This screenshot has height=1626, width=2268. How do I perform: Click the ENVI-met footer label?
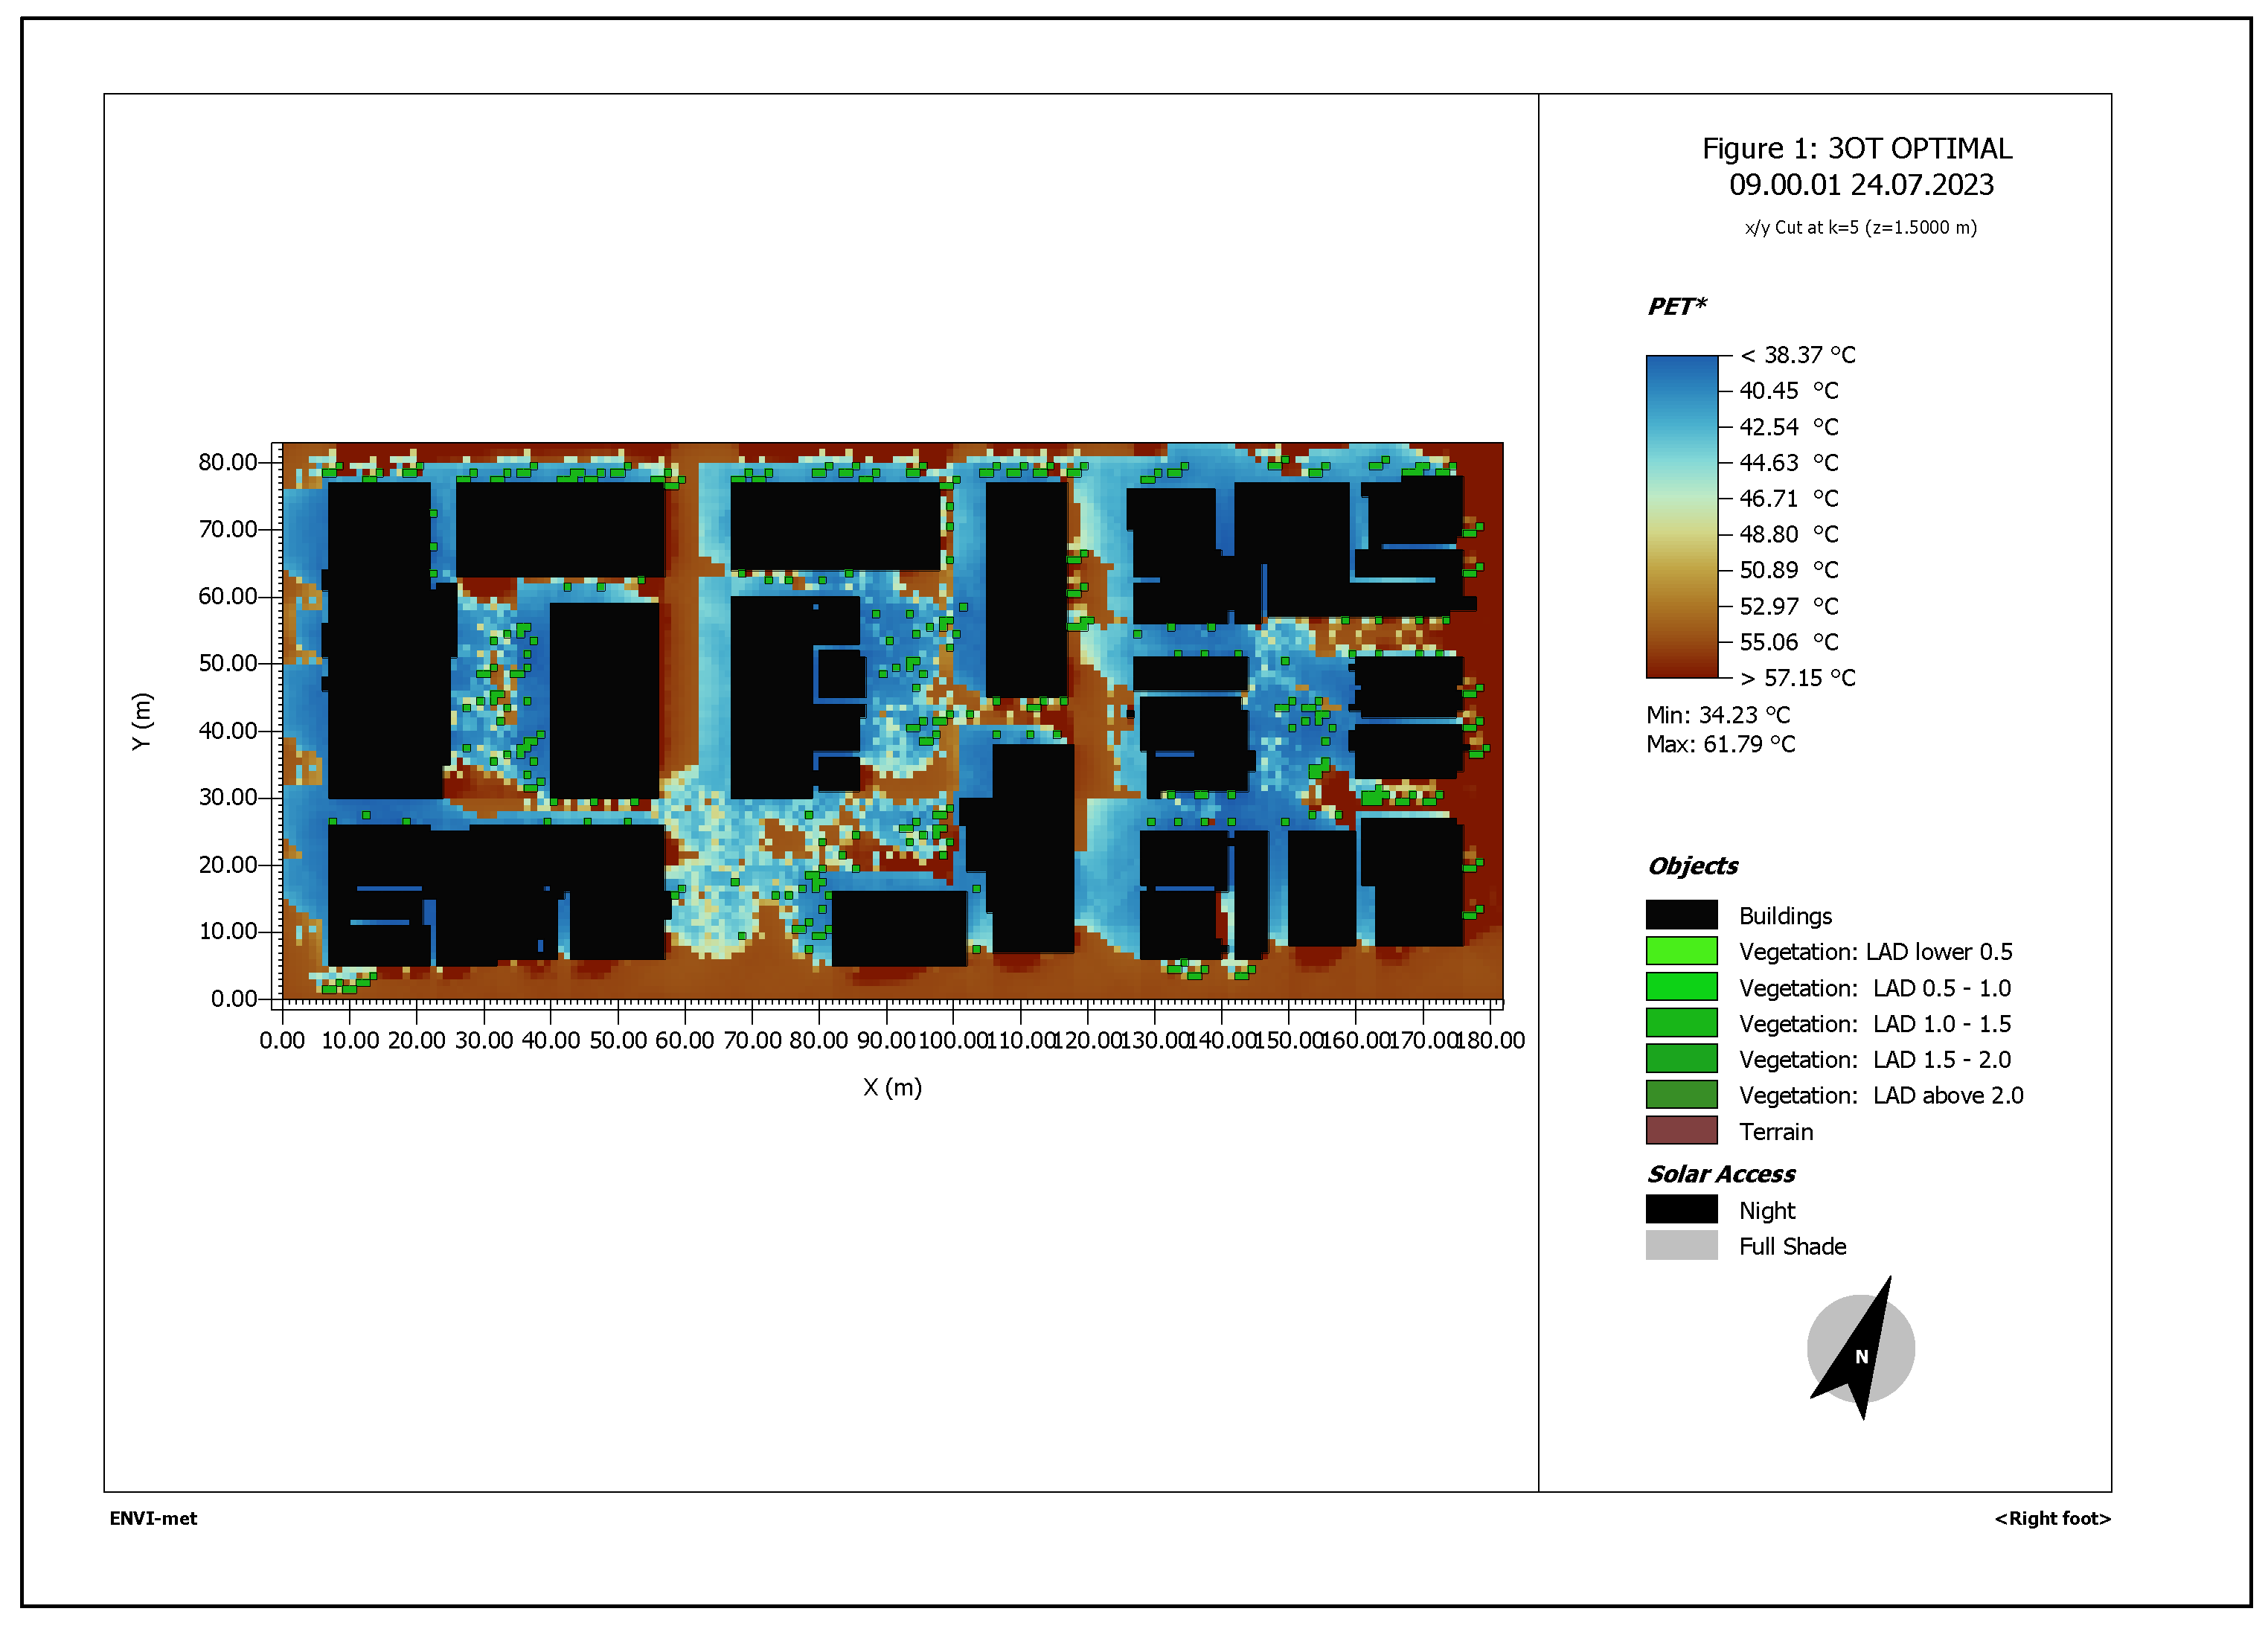pyautogui.click(x=153, y=1518)
